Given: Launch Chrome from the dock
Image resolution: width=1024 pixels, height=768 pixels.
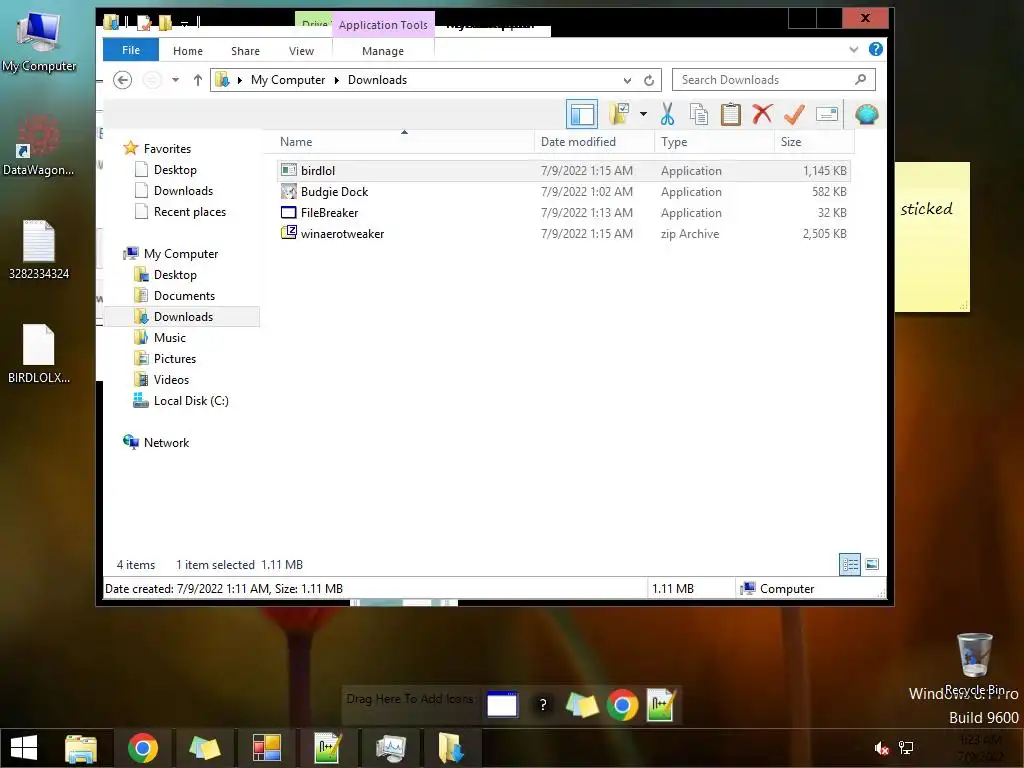Looking at the screenshot, I should [x=622, y=705].
